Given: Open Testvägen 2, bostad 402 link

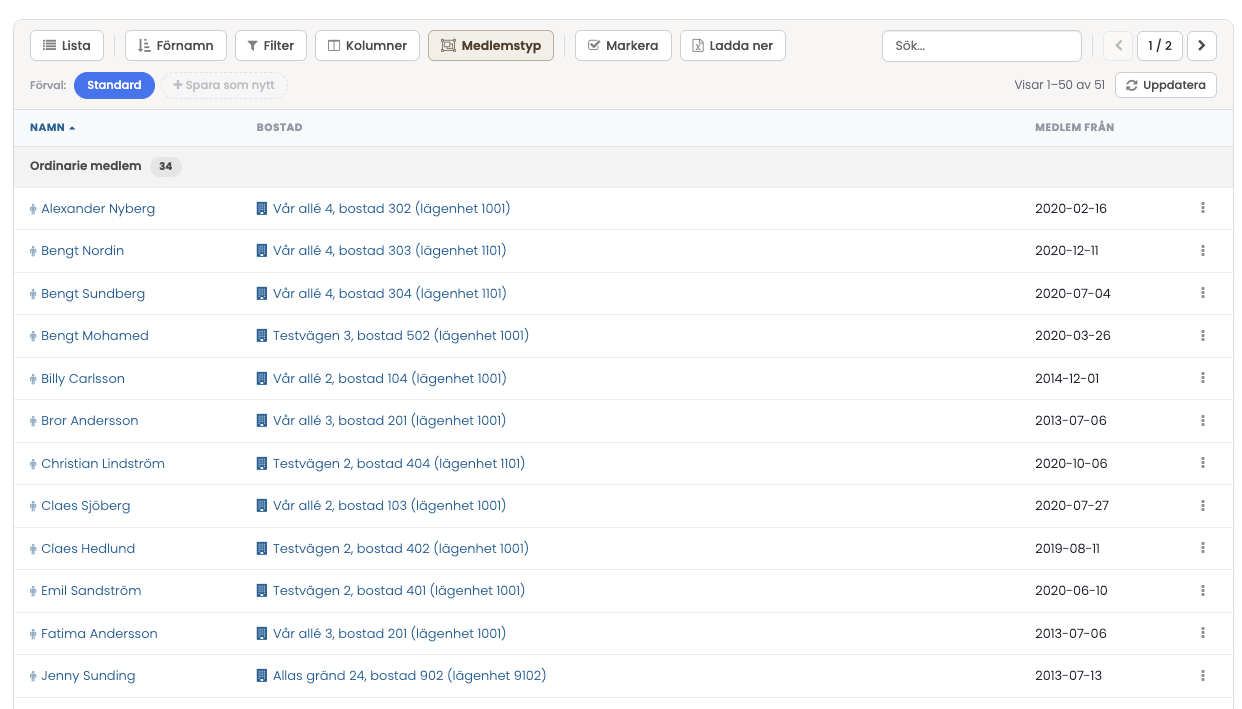Looking at the screenshot, I should tap(401, 549).
